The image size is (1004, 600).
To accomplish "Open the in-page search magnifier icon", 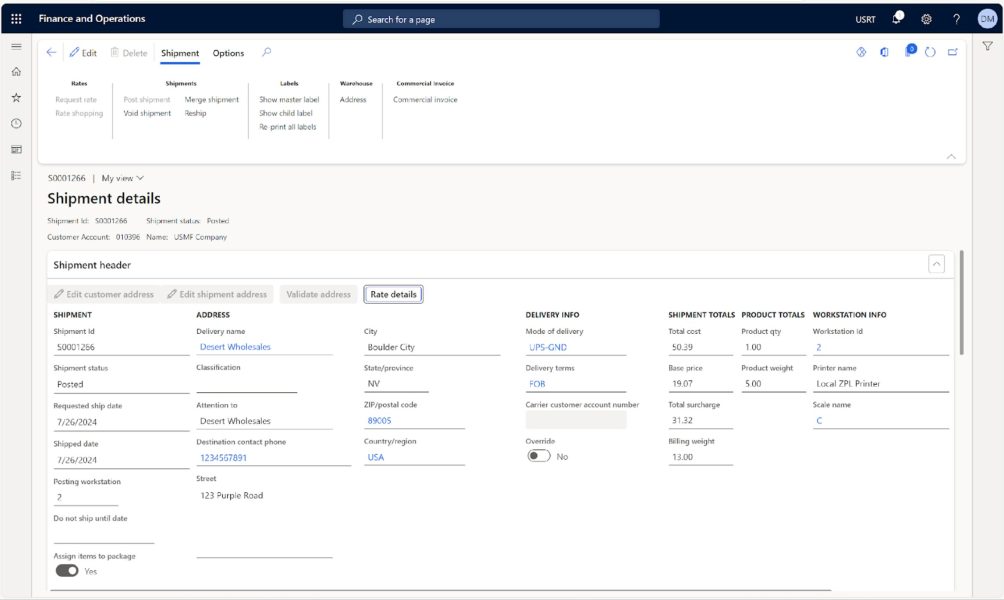I will 265,53.
